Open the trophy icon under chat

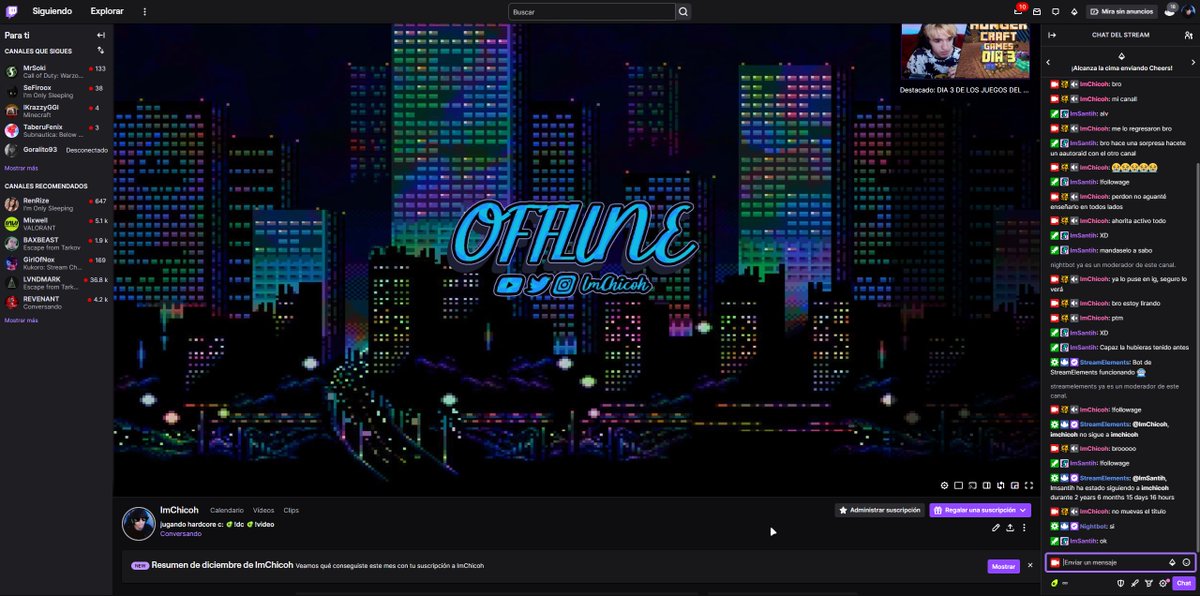click(1148, 583)
